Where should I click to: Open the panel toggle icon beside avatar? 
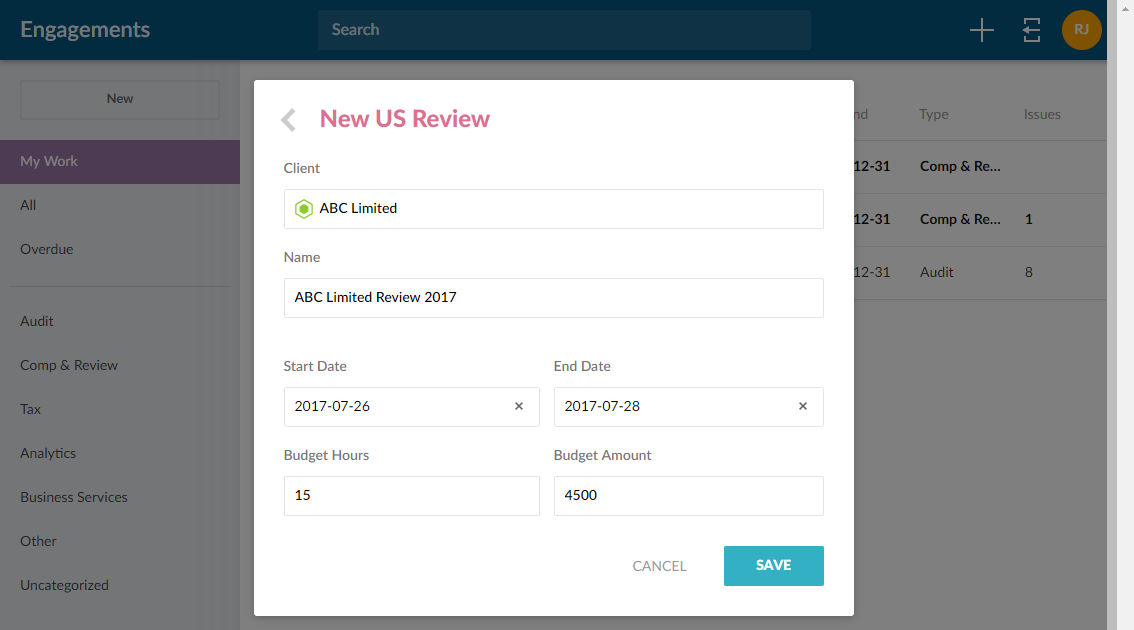pyautogui.click(x=1032, y=30)
